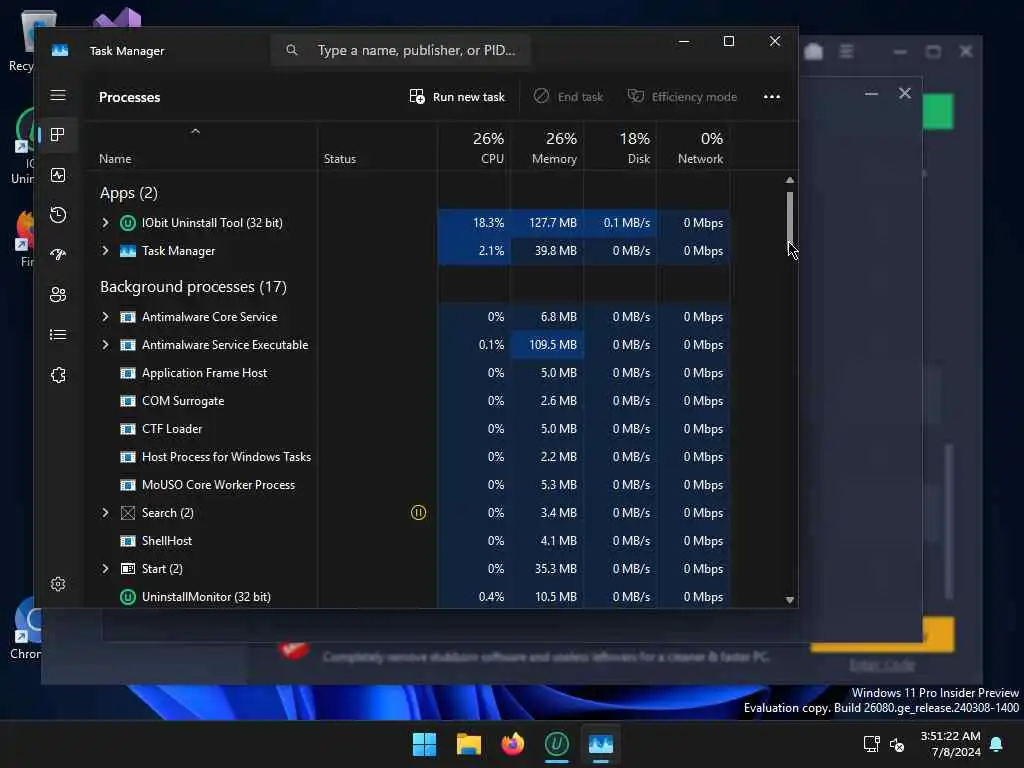Screen dimensions: 1024x768
Task: Expand the Start (2) process group
Action: coord(105,569)
